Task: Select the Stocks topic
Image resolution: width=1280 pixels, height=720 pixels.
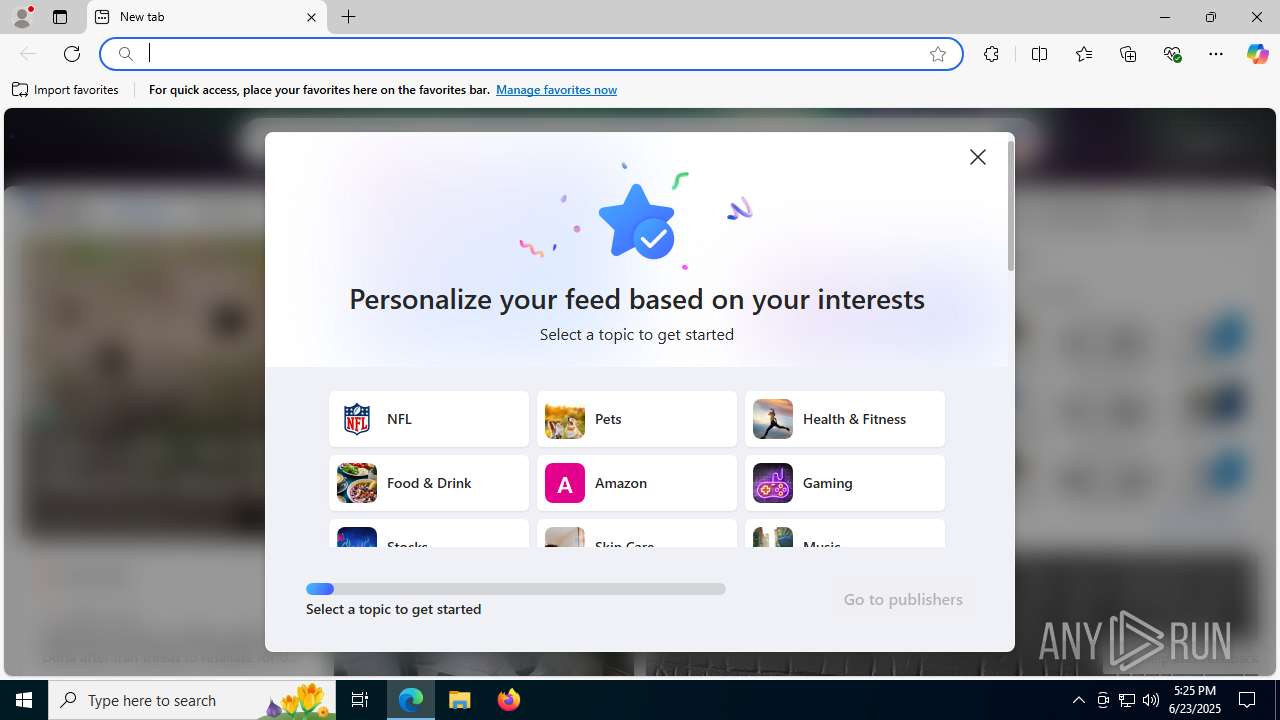Action: (429, 534)
